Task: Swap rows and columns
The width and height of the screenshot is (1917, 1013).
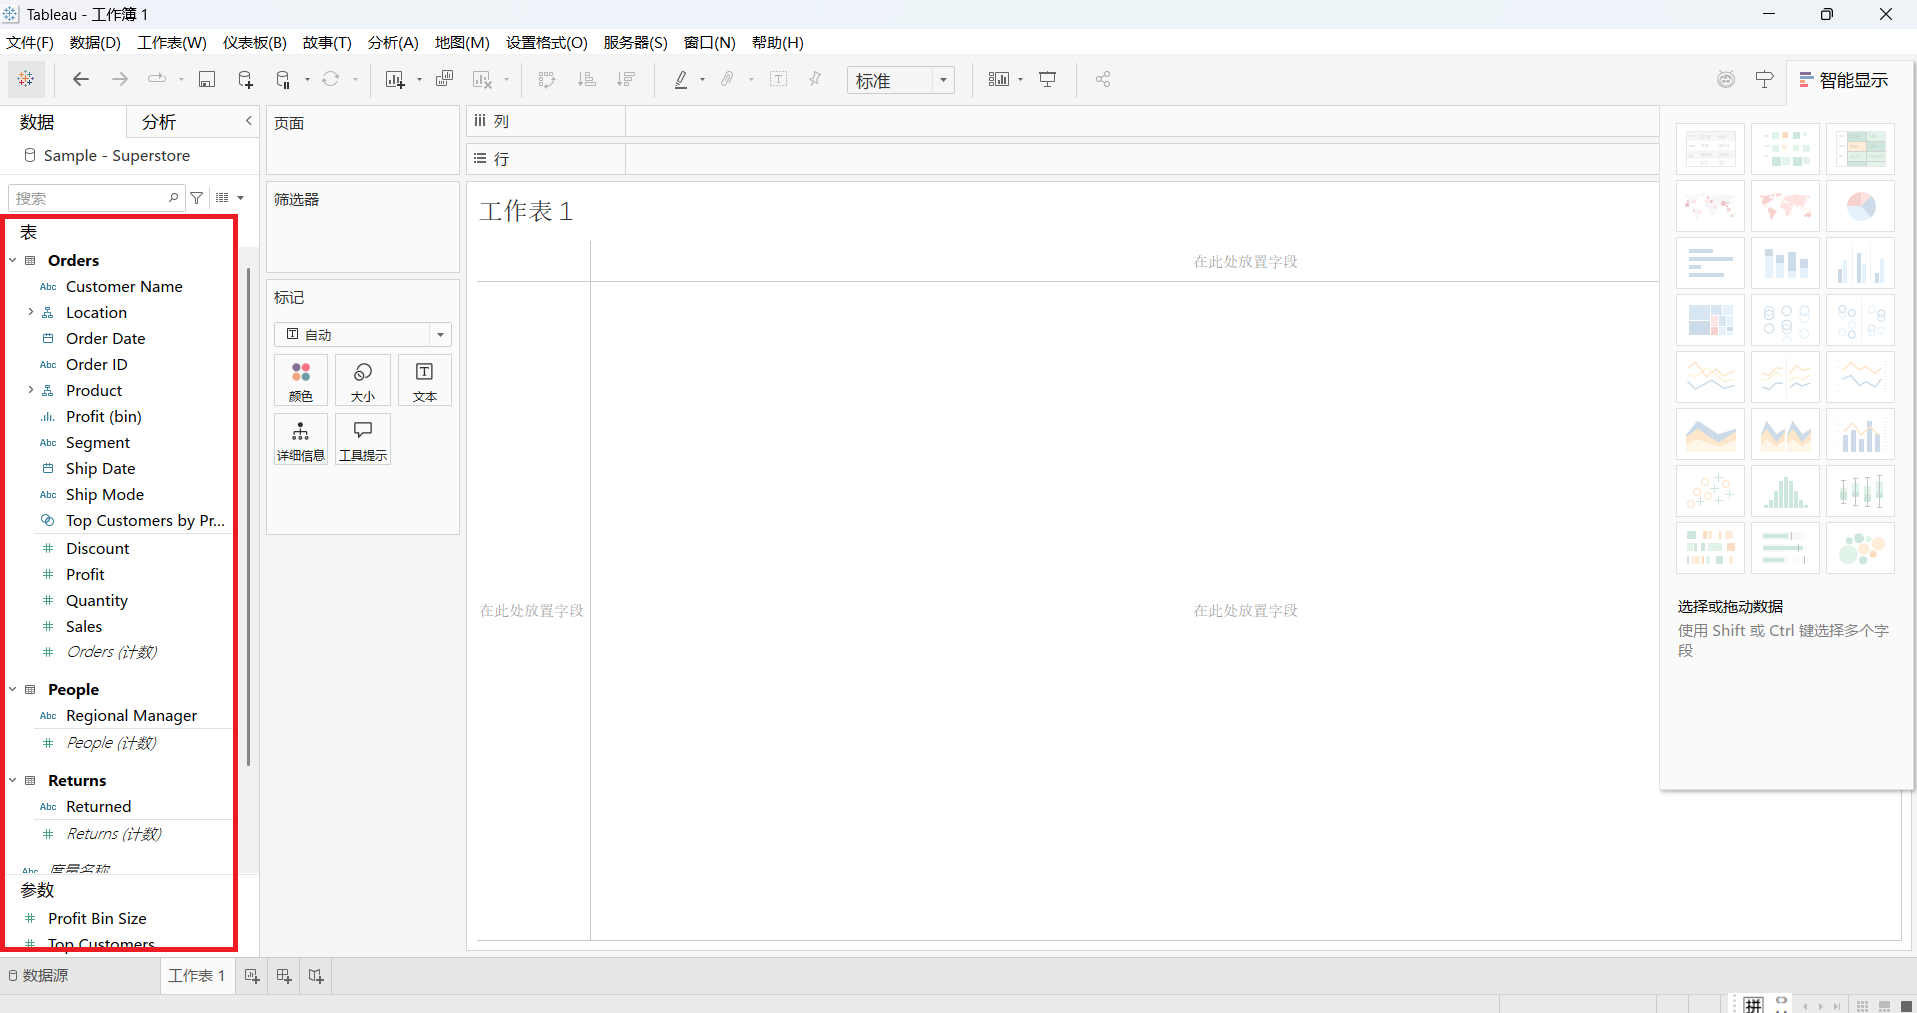Action: [547, 79]
